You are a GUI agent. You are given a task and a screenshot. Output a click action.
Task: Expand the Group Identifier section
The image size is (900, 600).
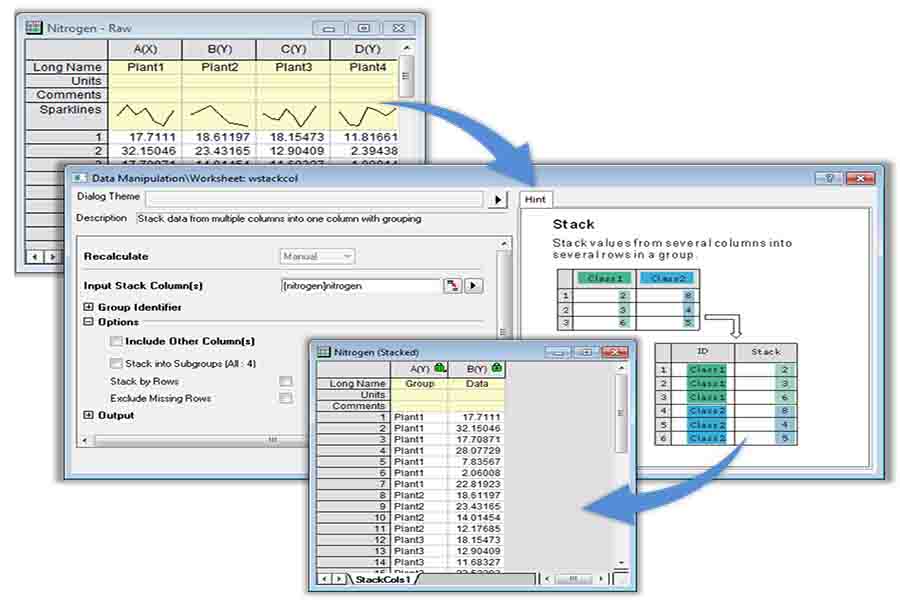click(88, 307)
